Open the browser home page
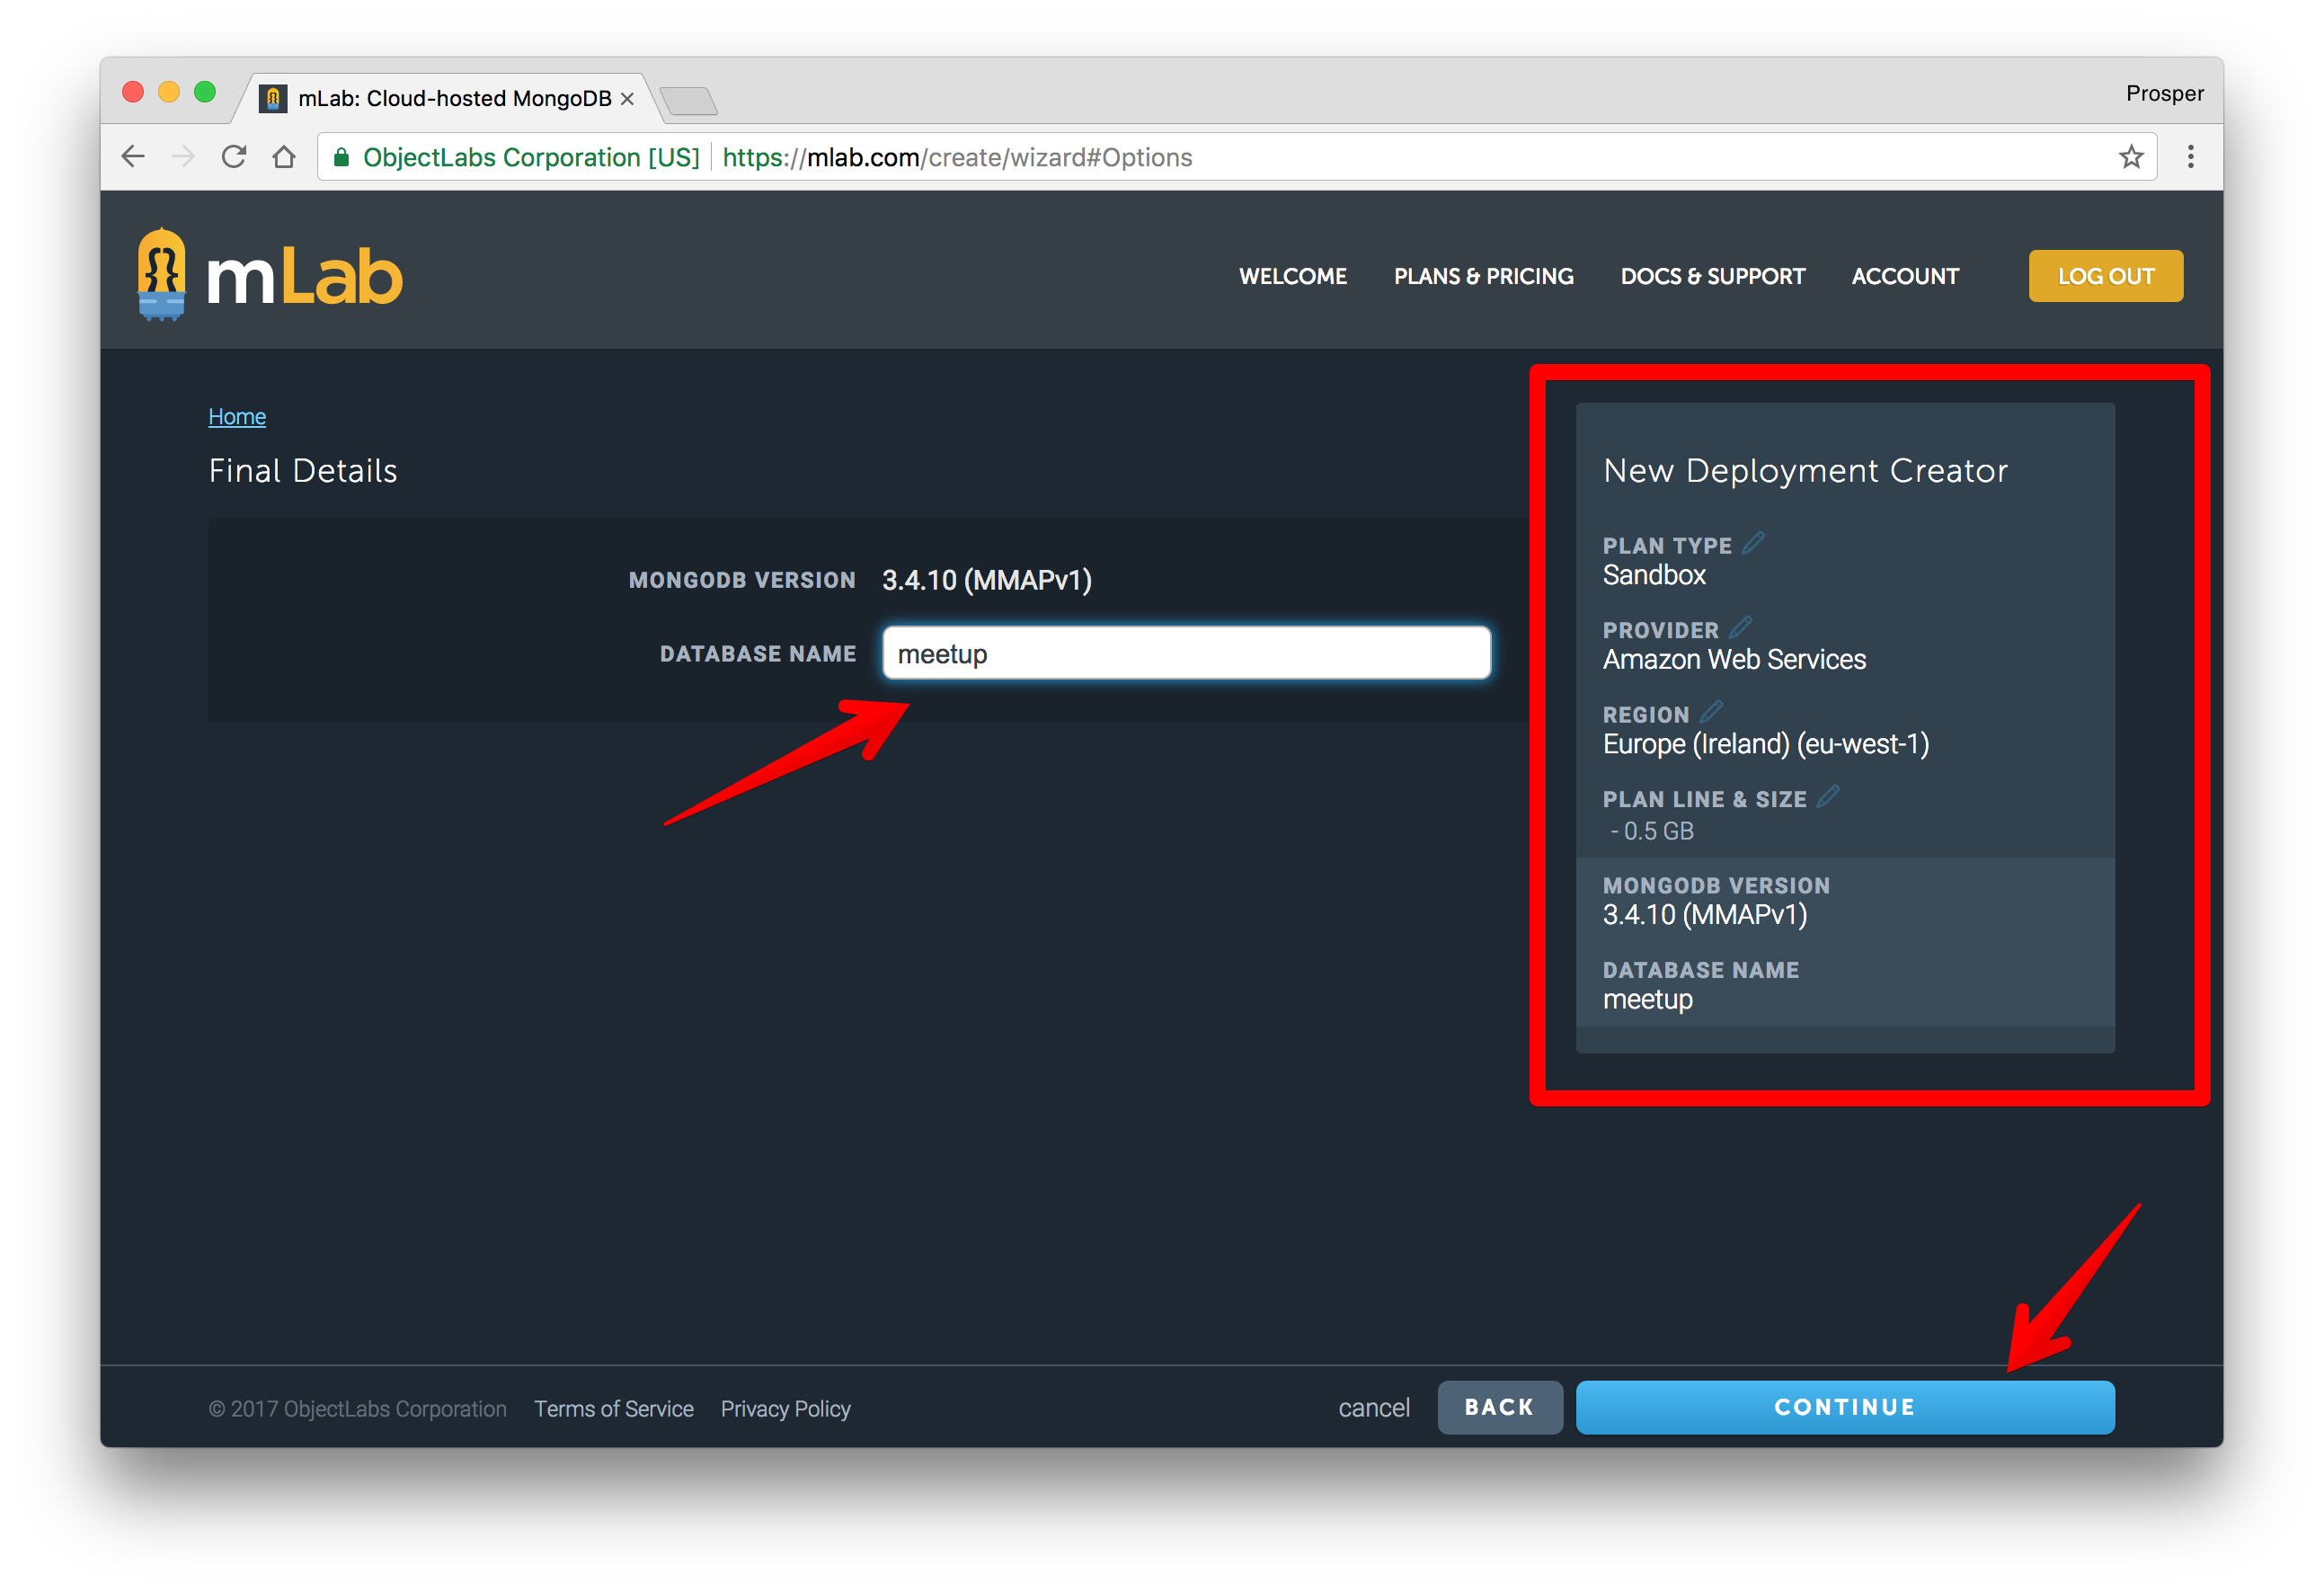This screenshot has width=2324, height=1591. pos(284,157)
